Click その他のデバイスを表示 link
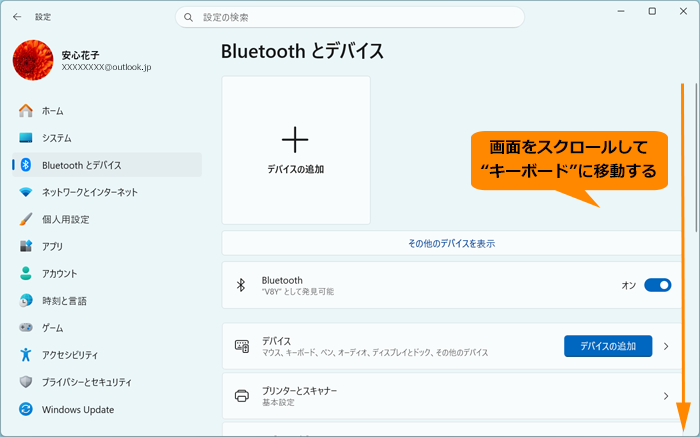This screenshot has height=437, width=700. pyautogui.click(x=451, y=244)
